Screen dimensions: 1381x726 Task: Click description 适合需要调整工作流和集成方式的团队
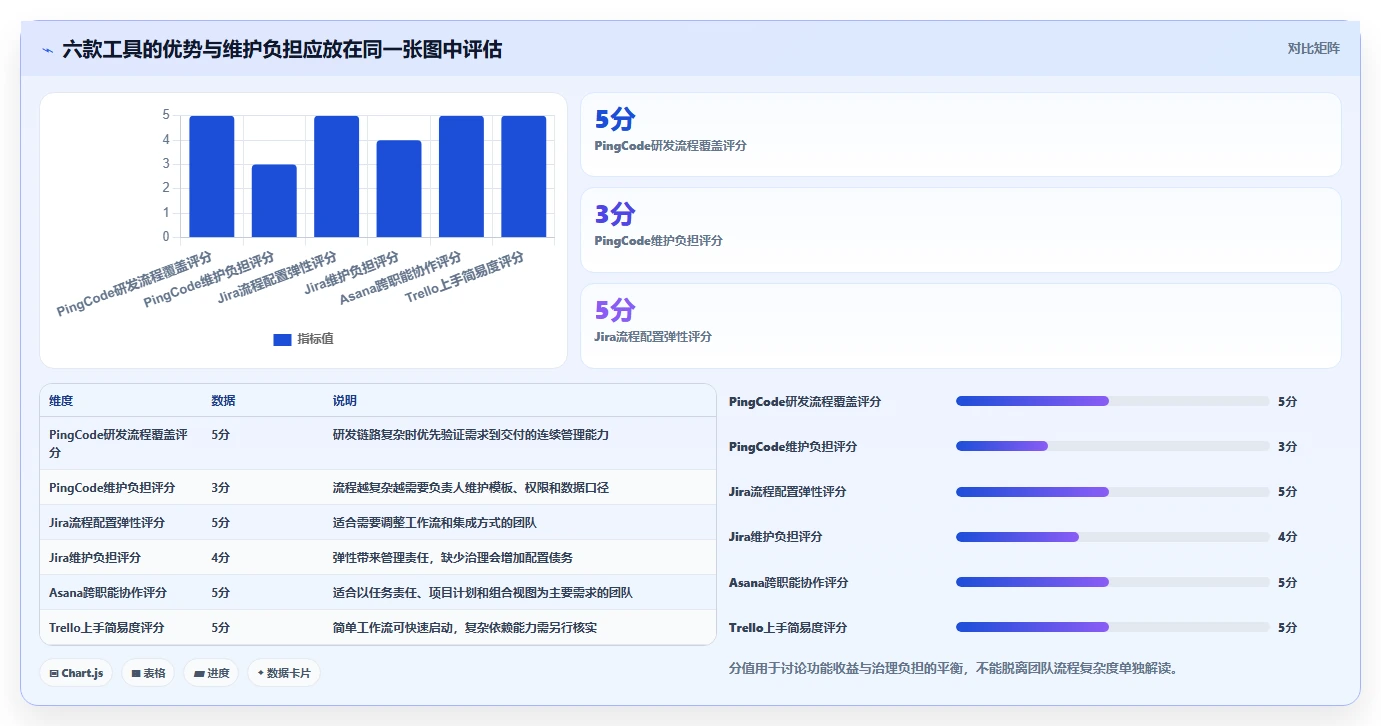[x=435, y=523]
